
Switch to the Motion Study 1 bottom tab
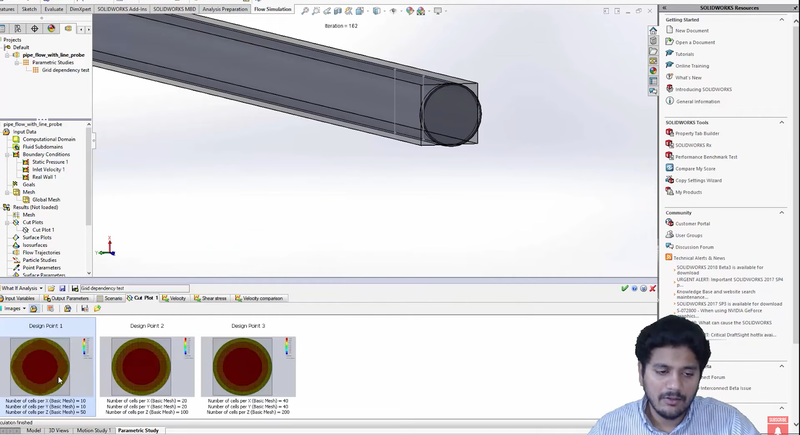93,430
